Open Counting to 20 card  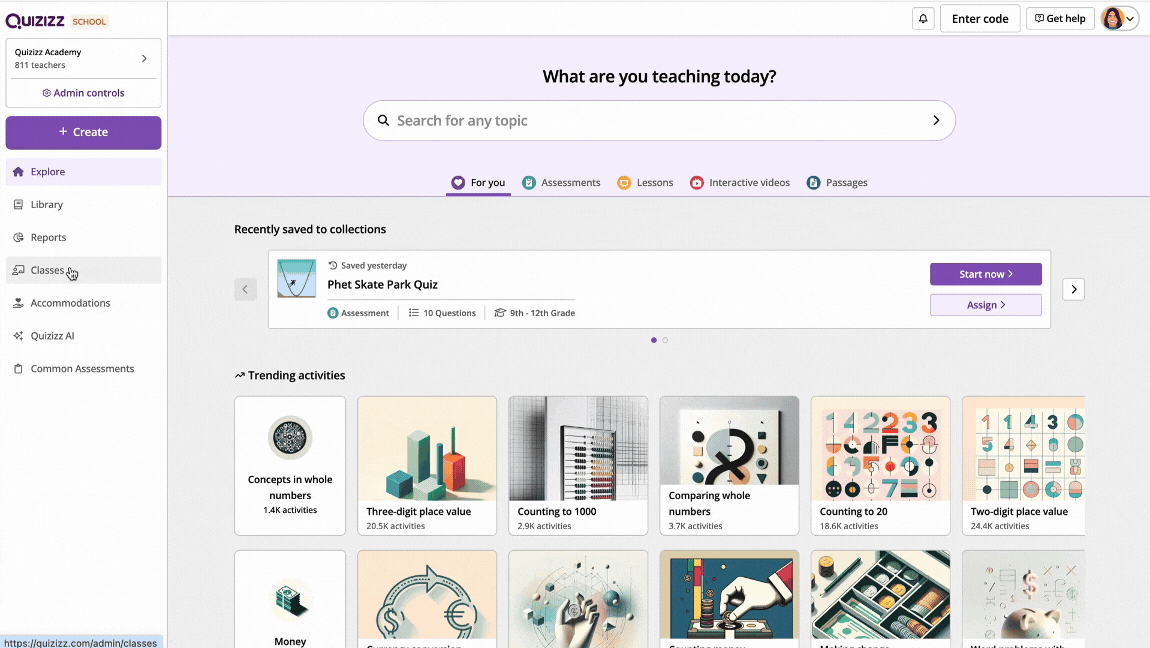pos(880,465)
